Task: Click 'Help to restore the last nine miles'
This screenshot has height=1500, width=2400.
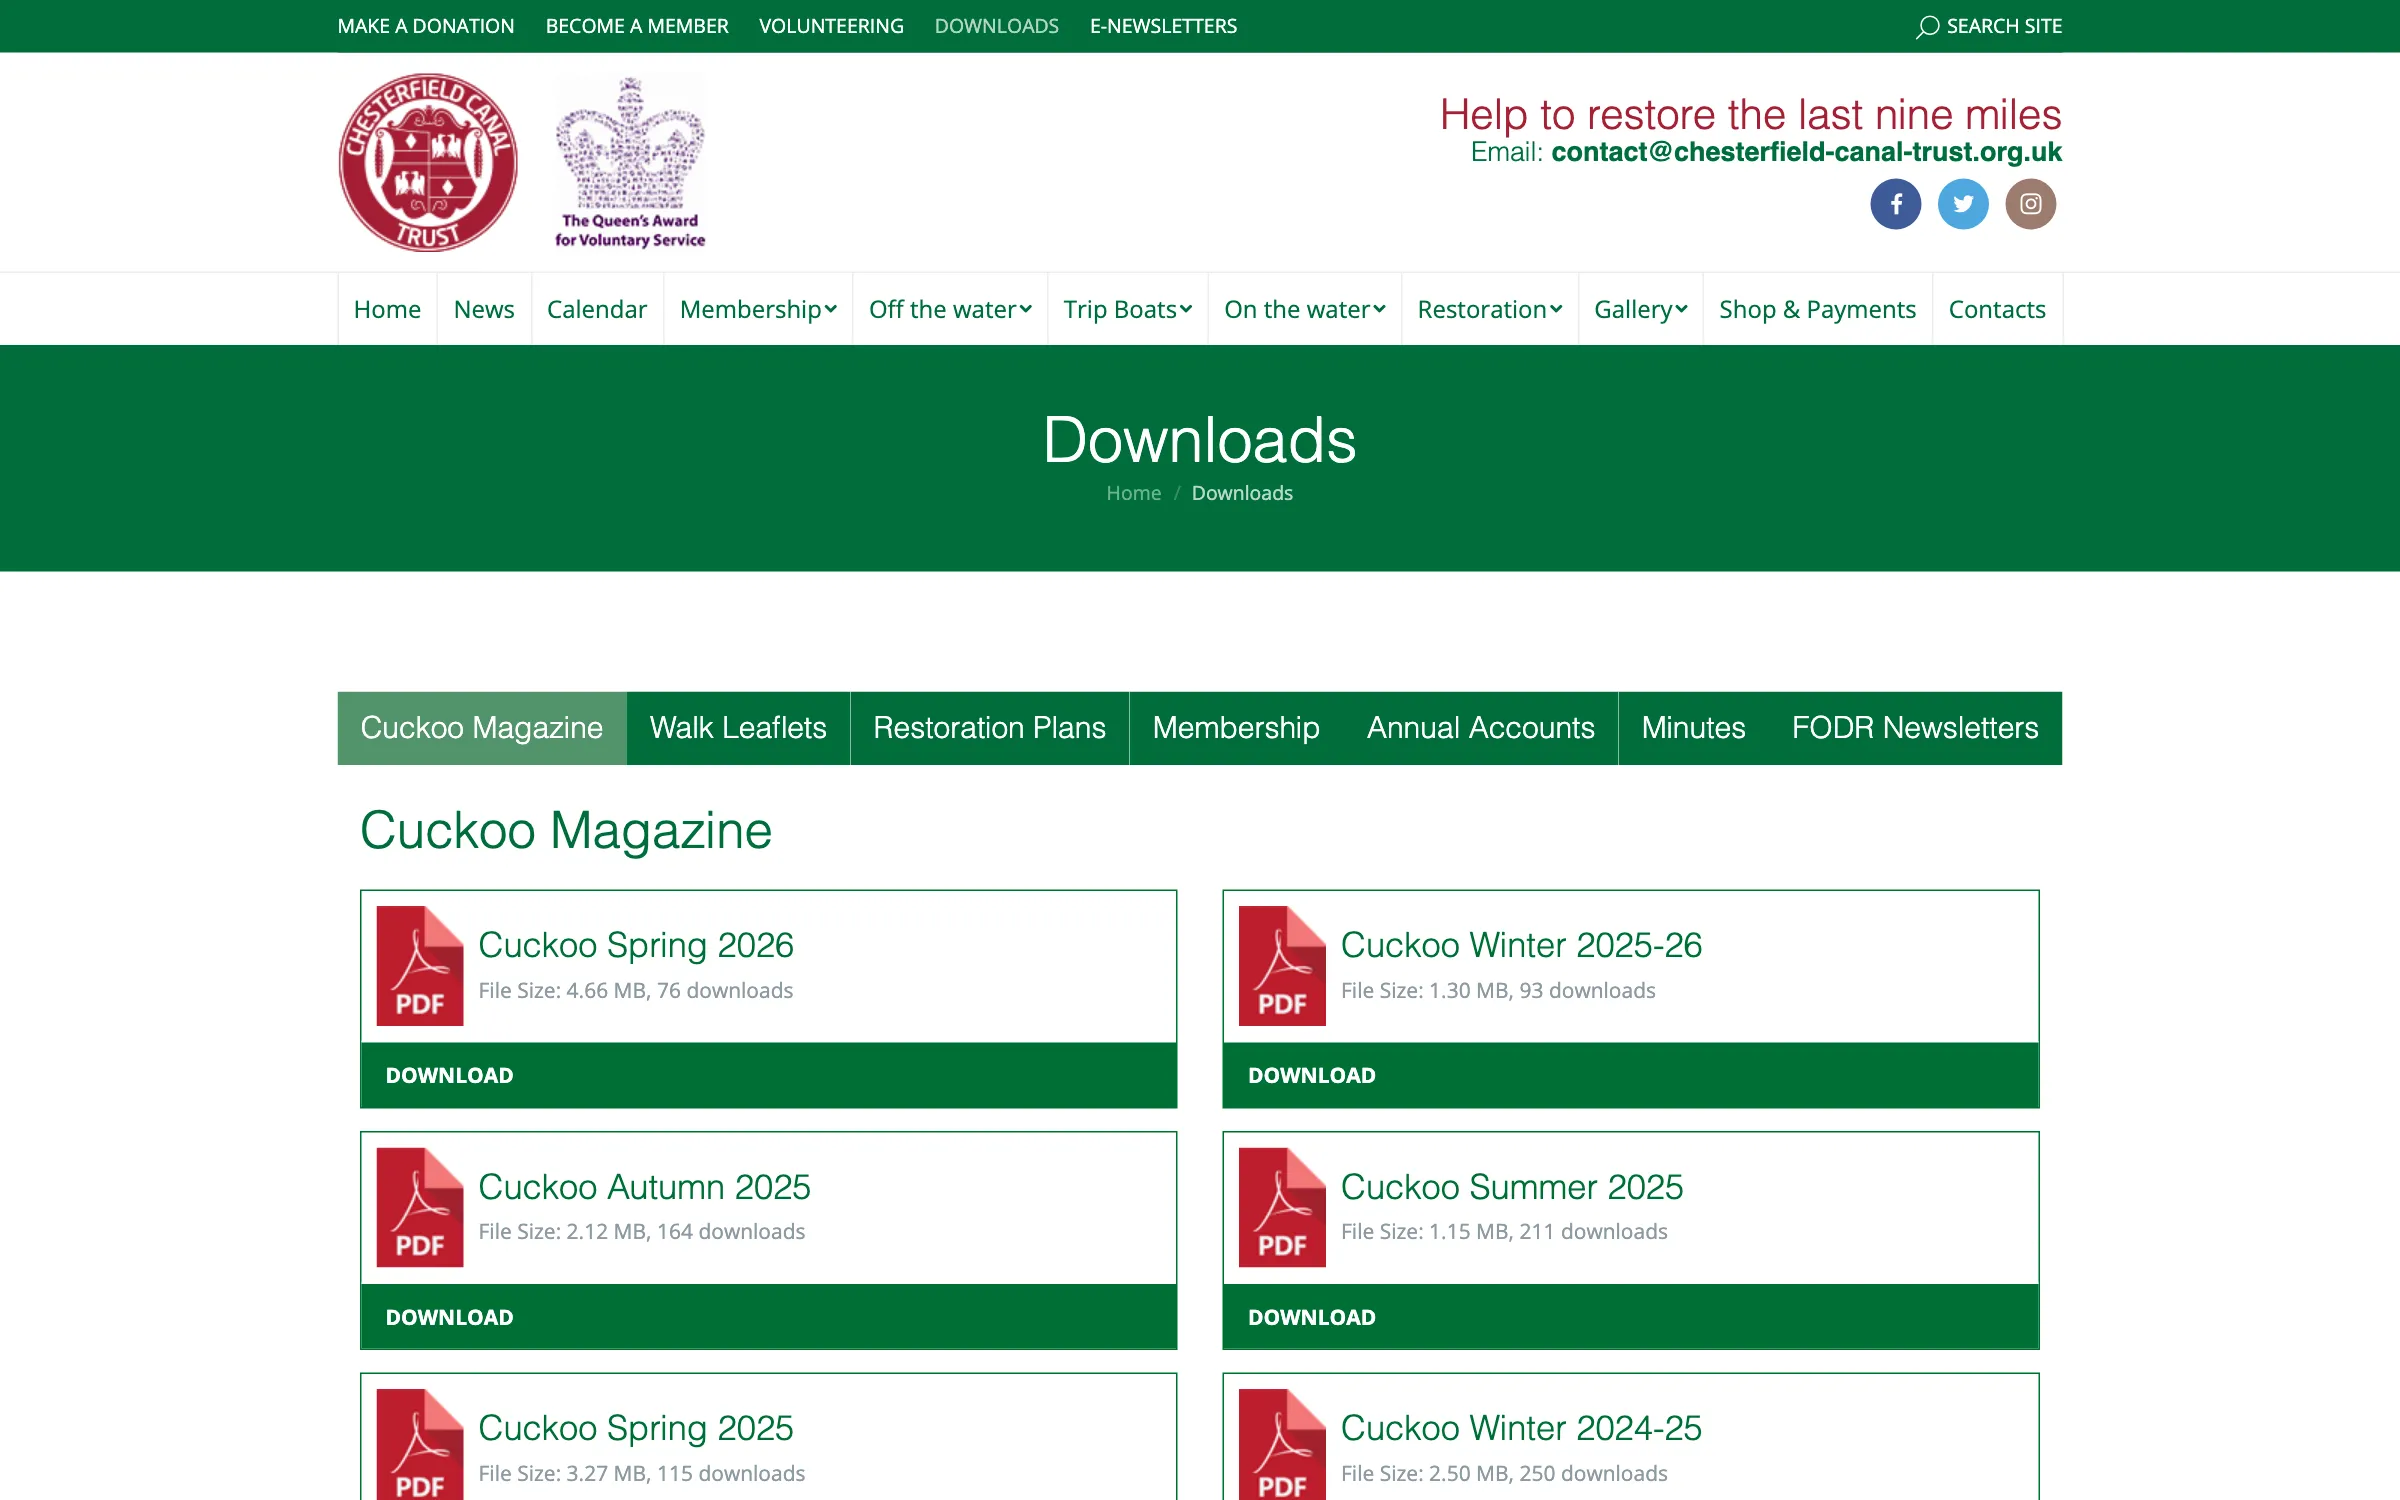Action: [1751, 114]
